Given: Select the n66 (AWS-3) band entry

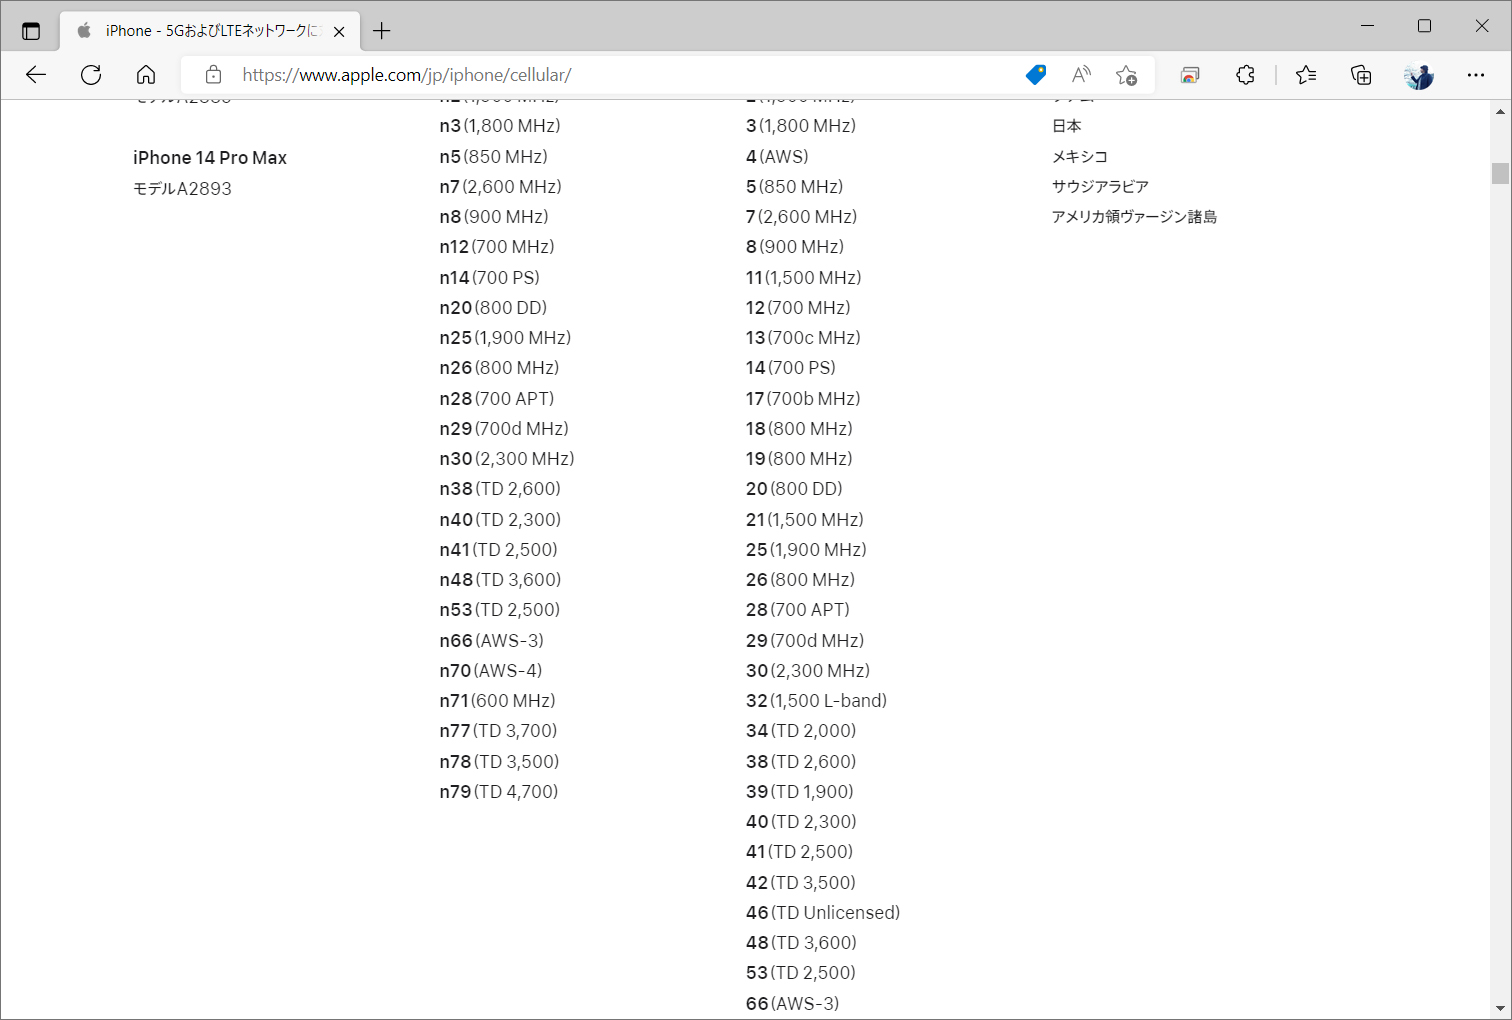Looking at the screenshot, I should point(492,641).
